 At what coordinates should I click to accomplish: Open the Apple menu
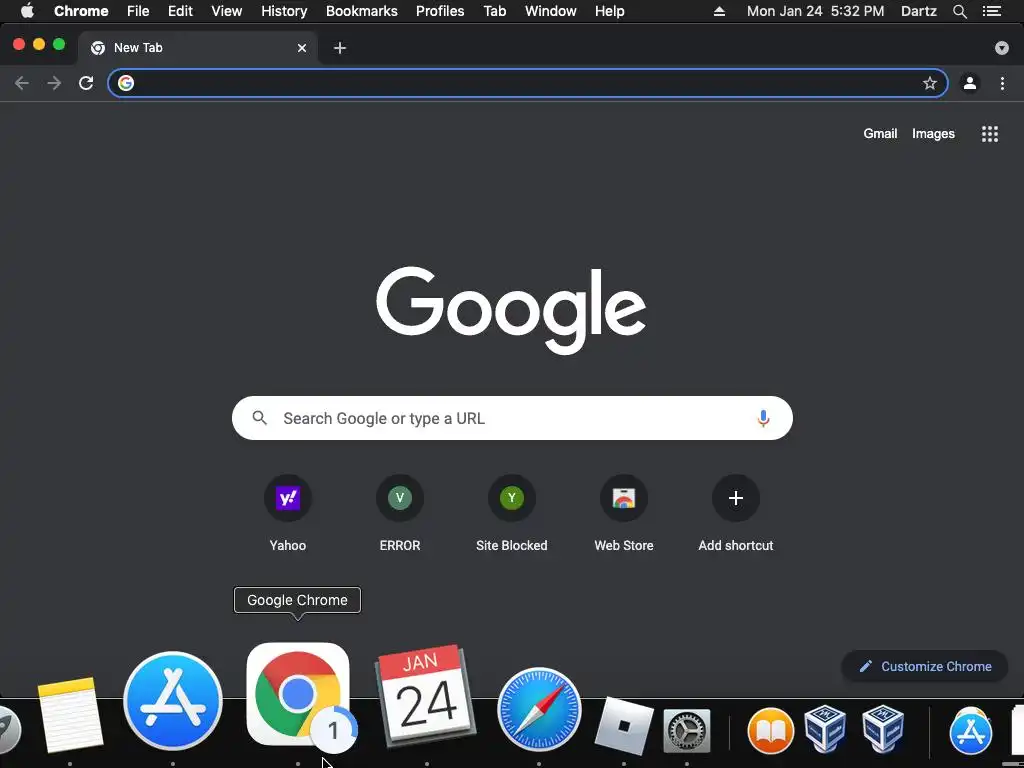27,11
